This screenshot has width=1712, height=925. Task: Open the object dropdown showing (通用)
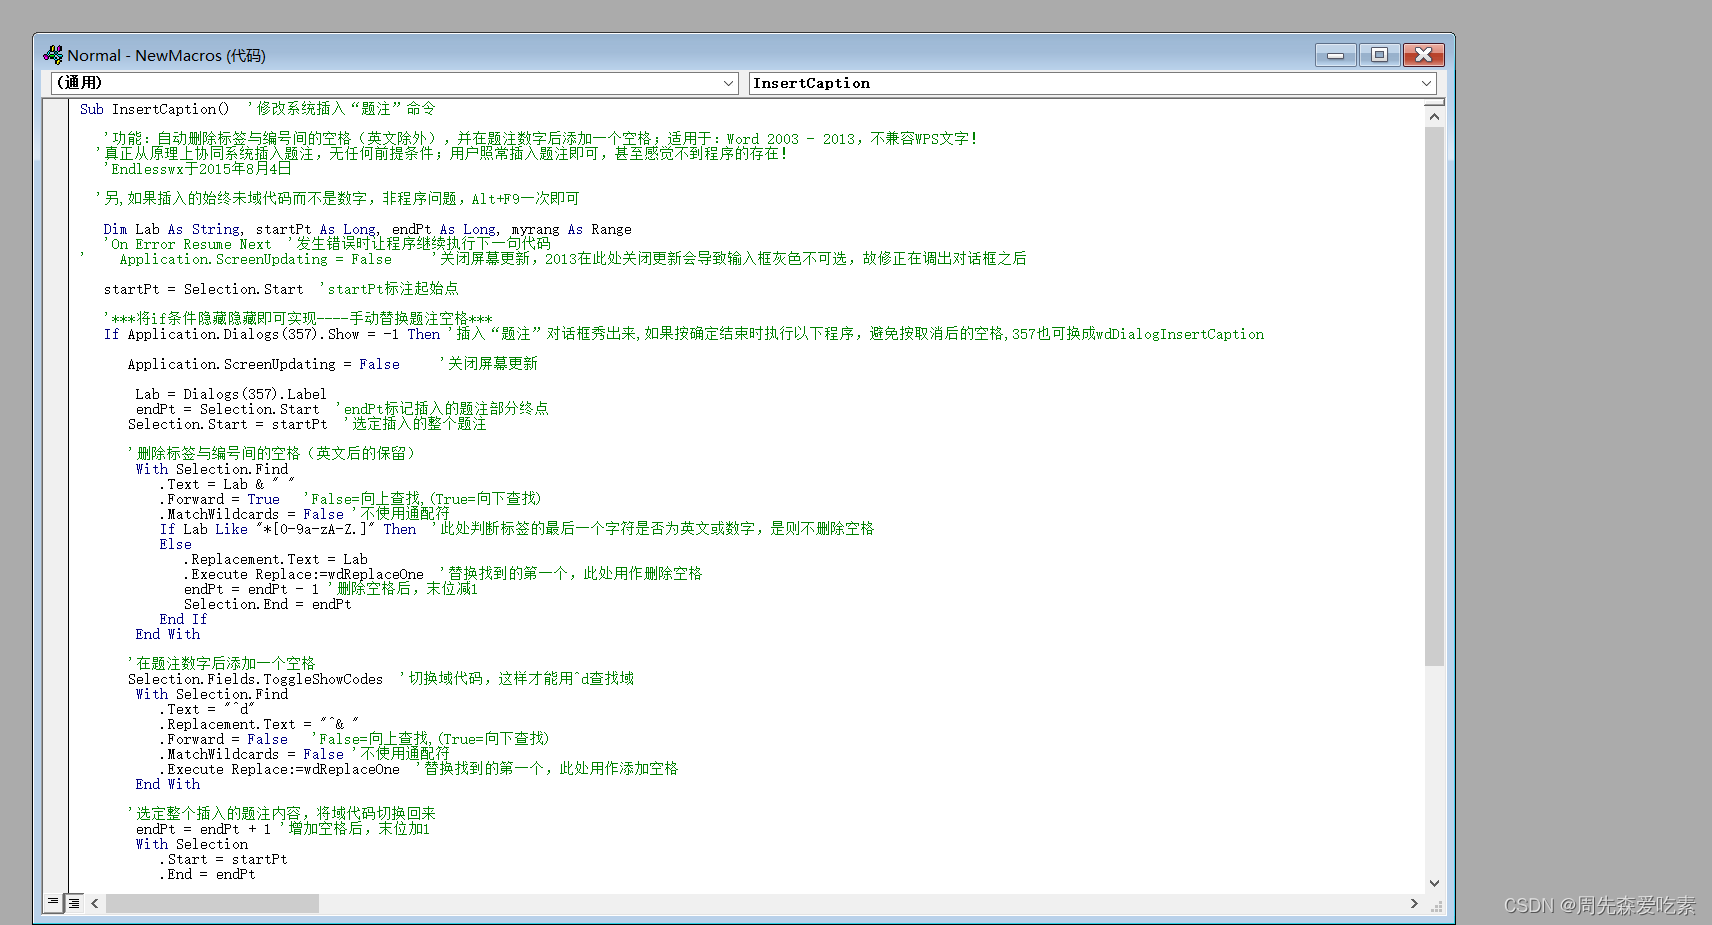pyautogui.click(x=394, y=83)
